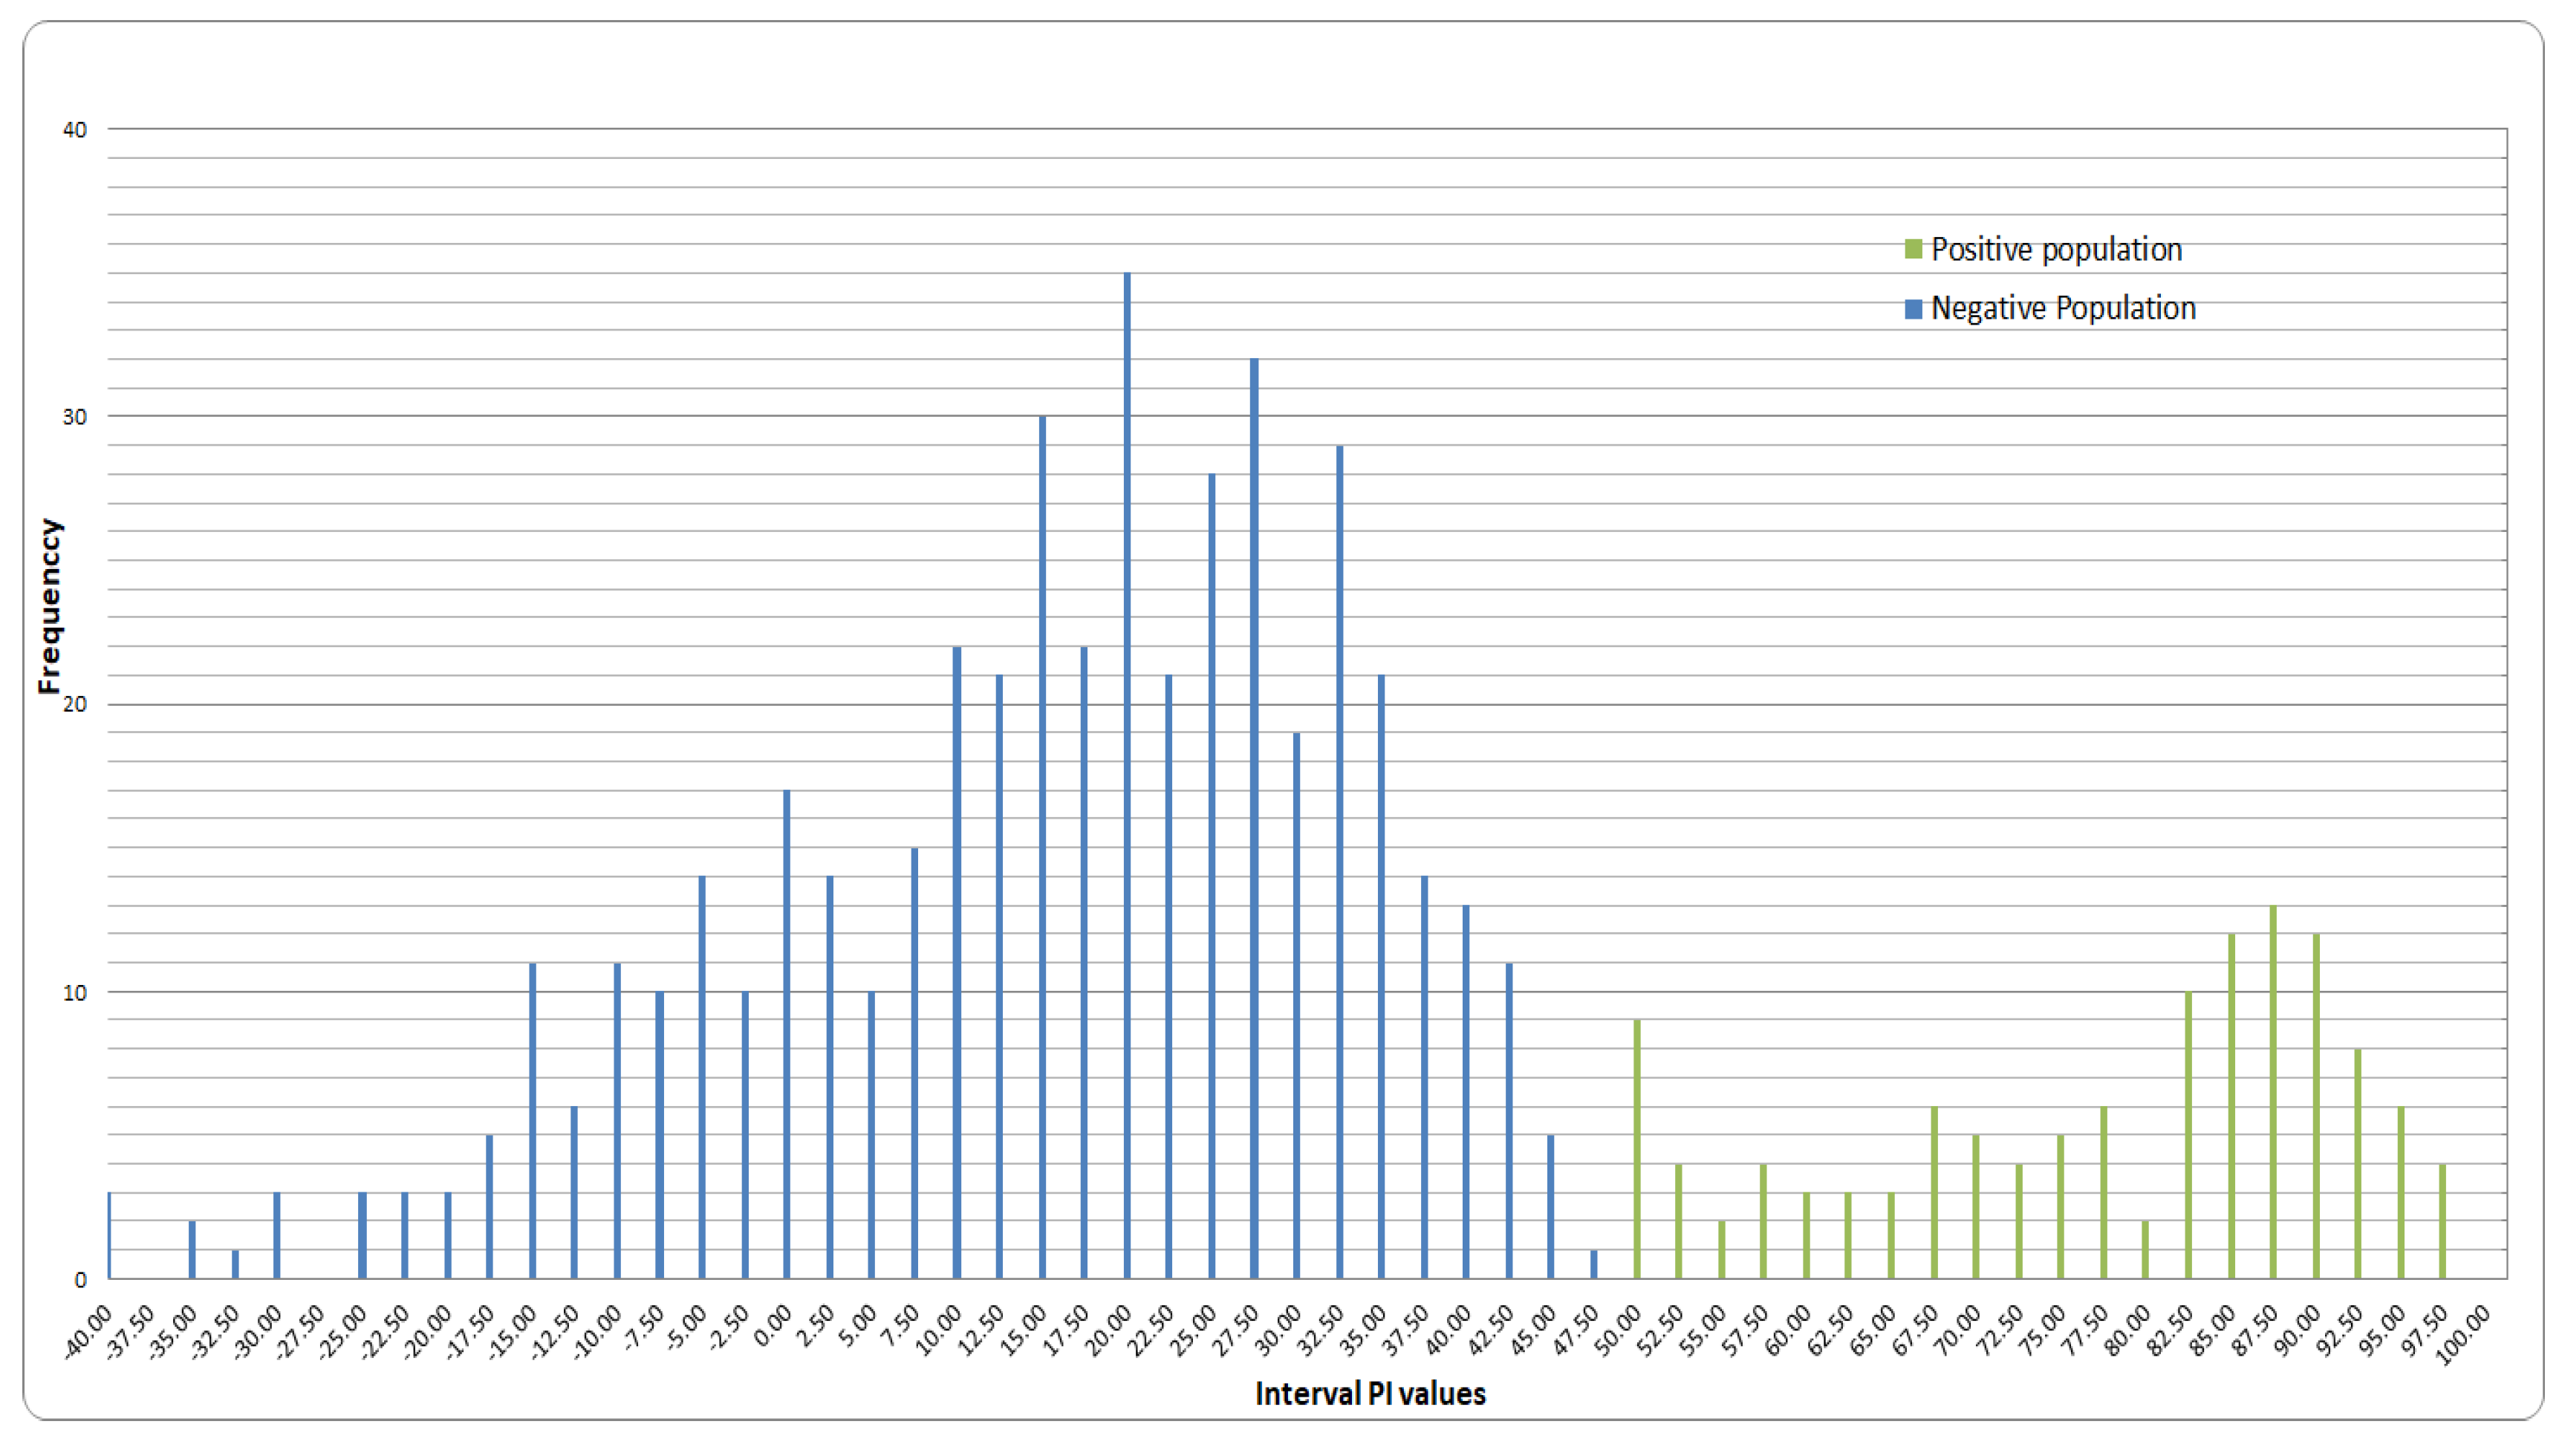Viewport: 2562px width, 1456px height.
Task: Click the 20 label on frequency axis
Action: 75,704
